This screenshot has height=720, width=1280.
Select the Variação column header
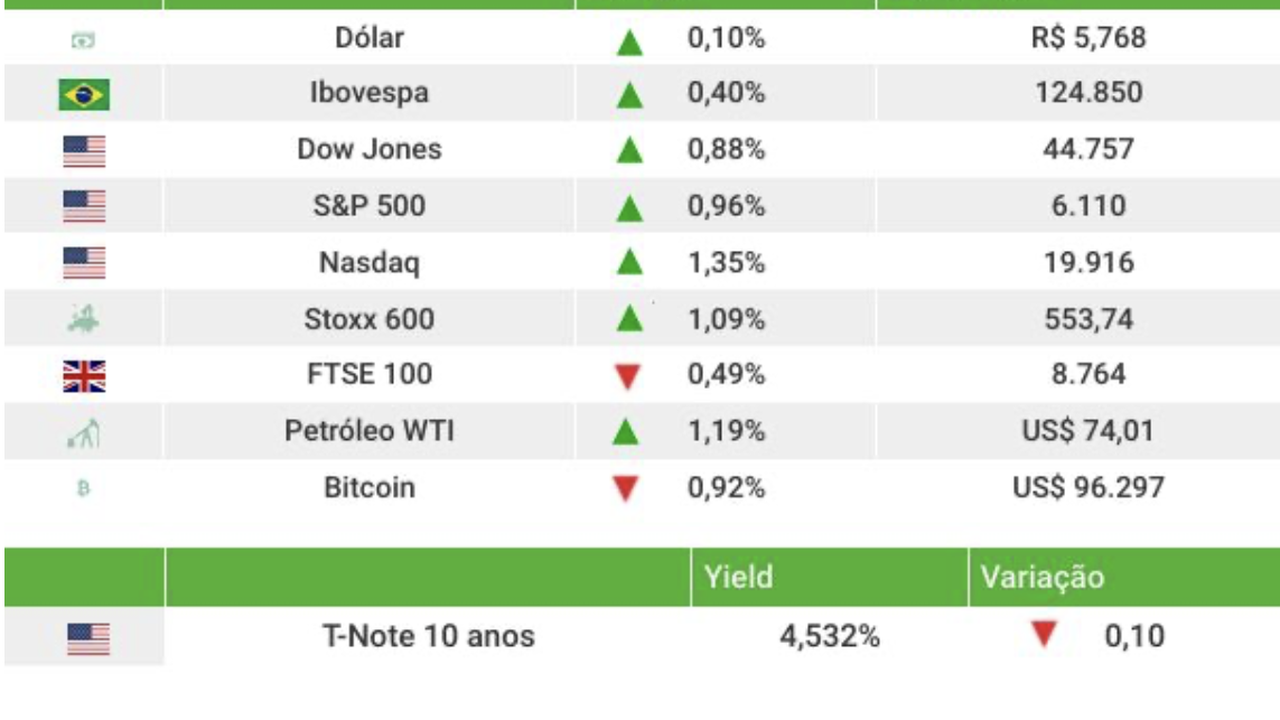click(1042, 577)
